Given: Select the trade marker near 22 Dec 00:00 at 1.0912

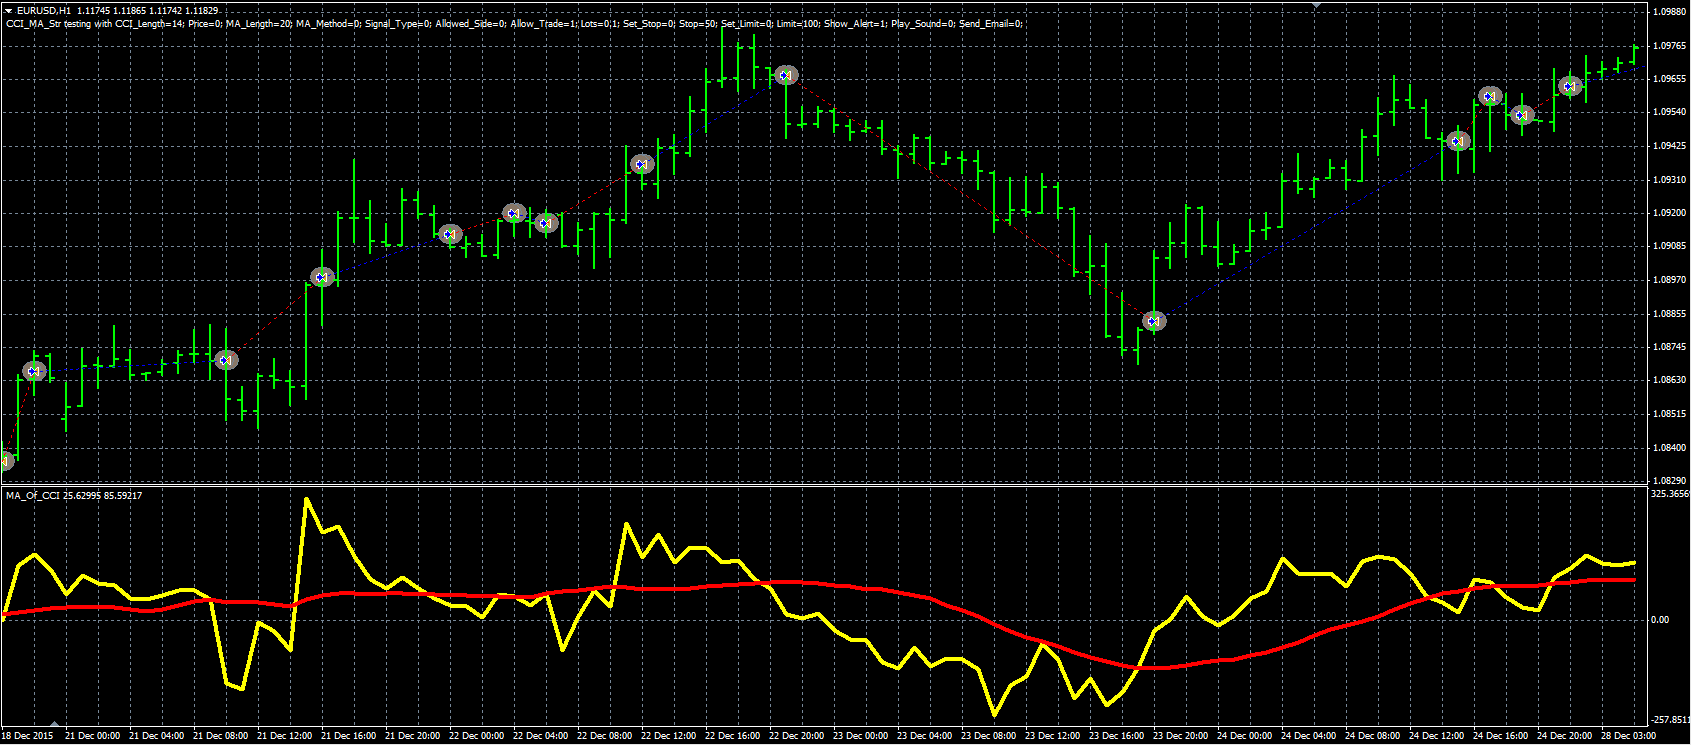Looking at the screenshot, I should 450,234.
